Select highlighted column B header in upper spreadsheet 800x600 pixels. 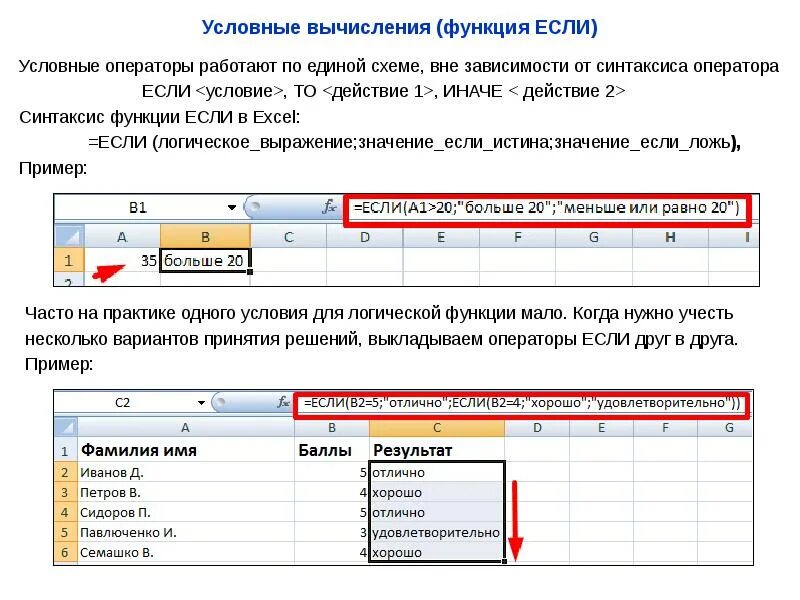[205, 237]
